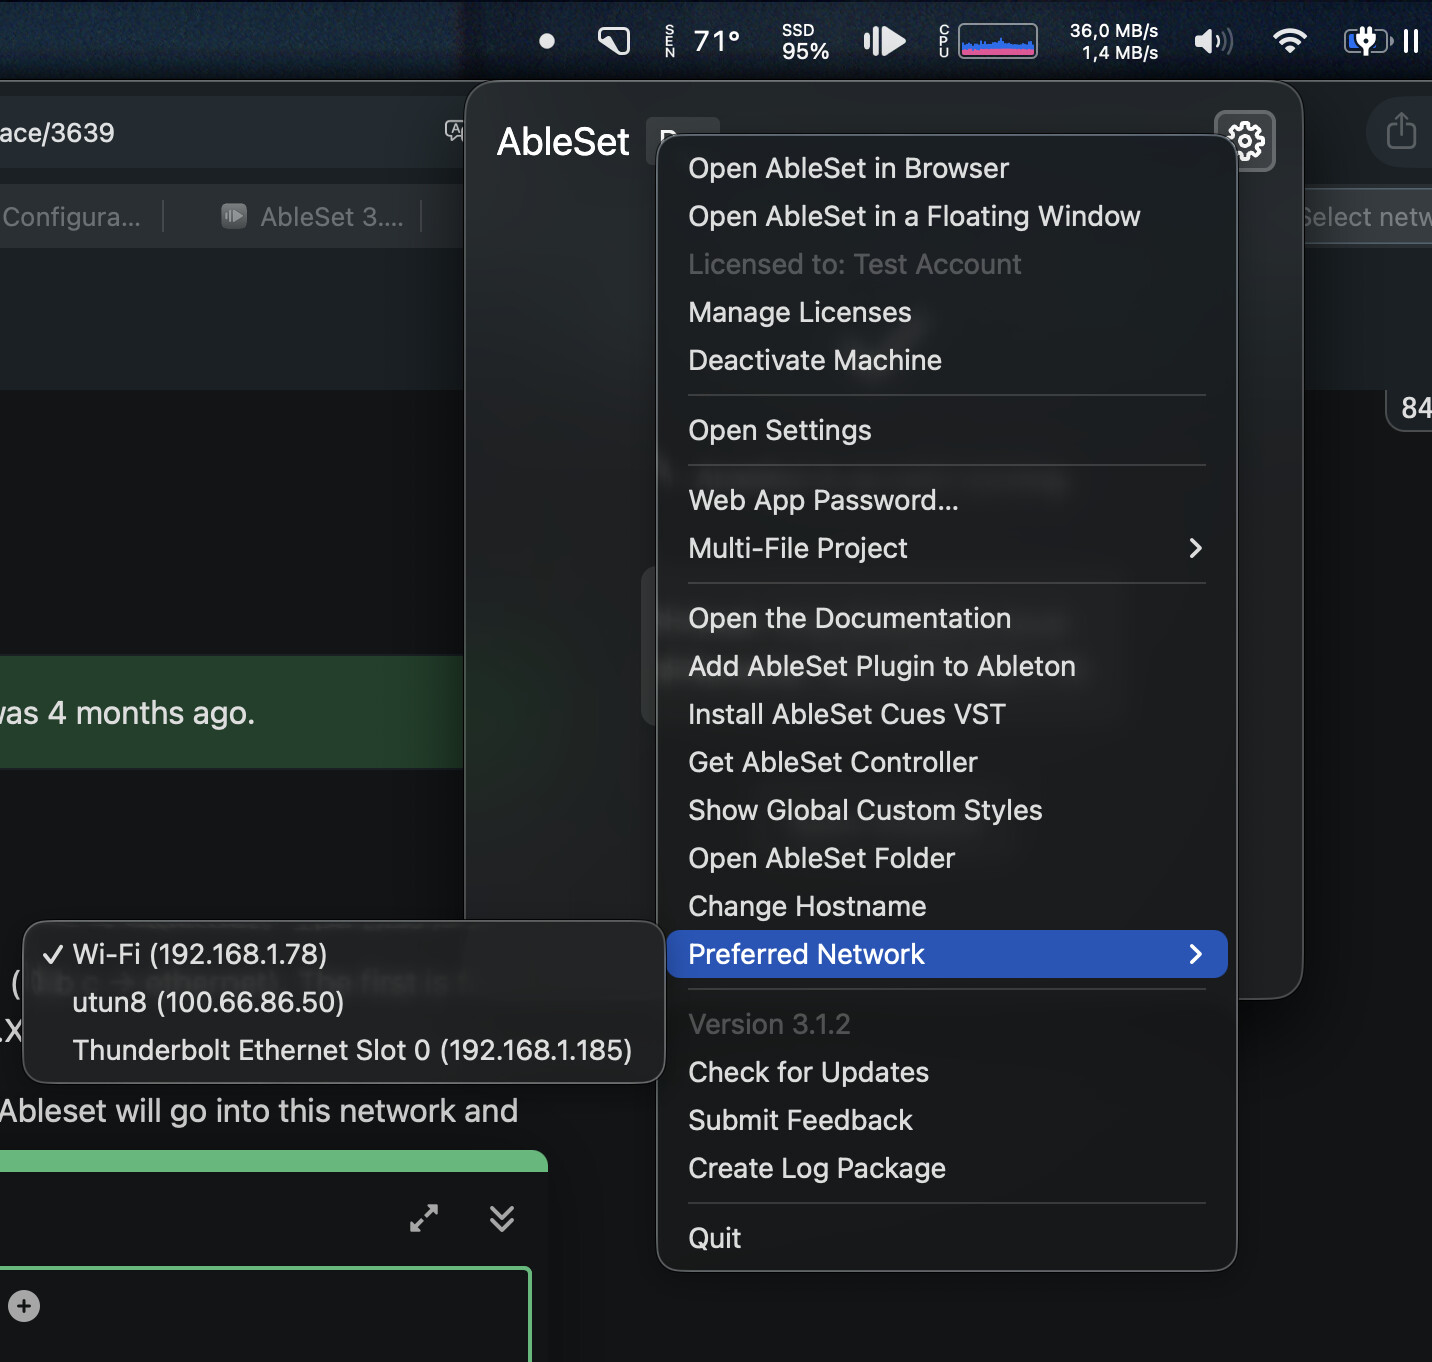Select Deactivate Machine
Image resolution: width=1432 pixels, height=1362 pixels.
(x=947, y=360)
